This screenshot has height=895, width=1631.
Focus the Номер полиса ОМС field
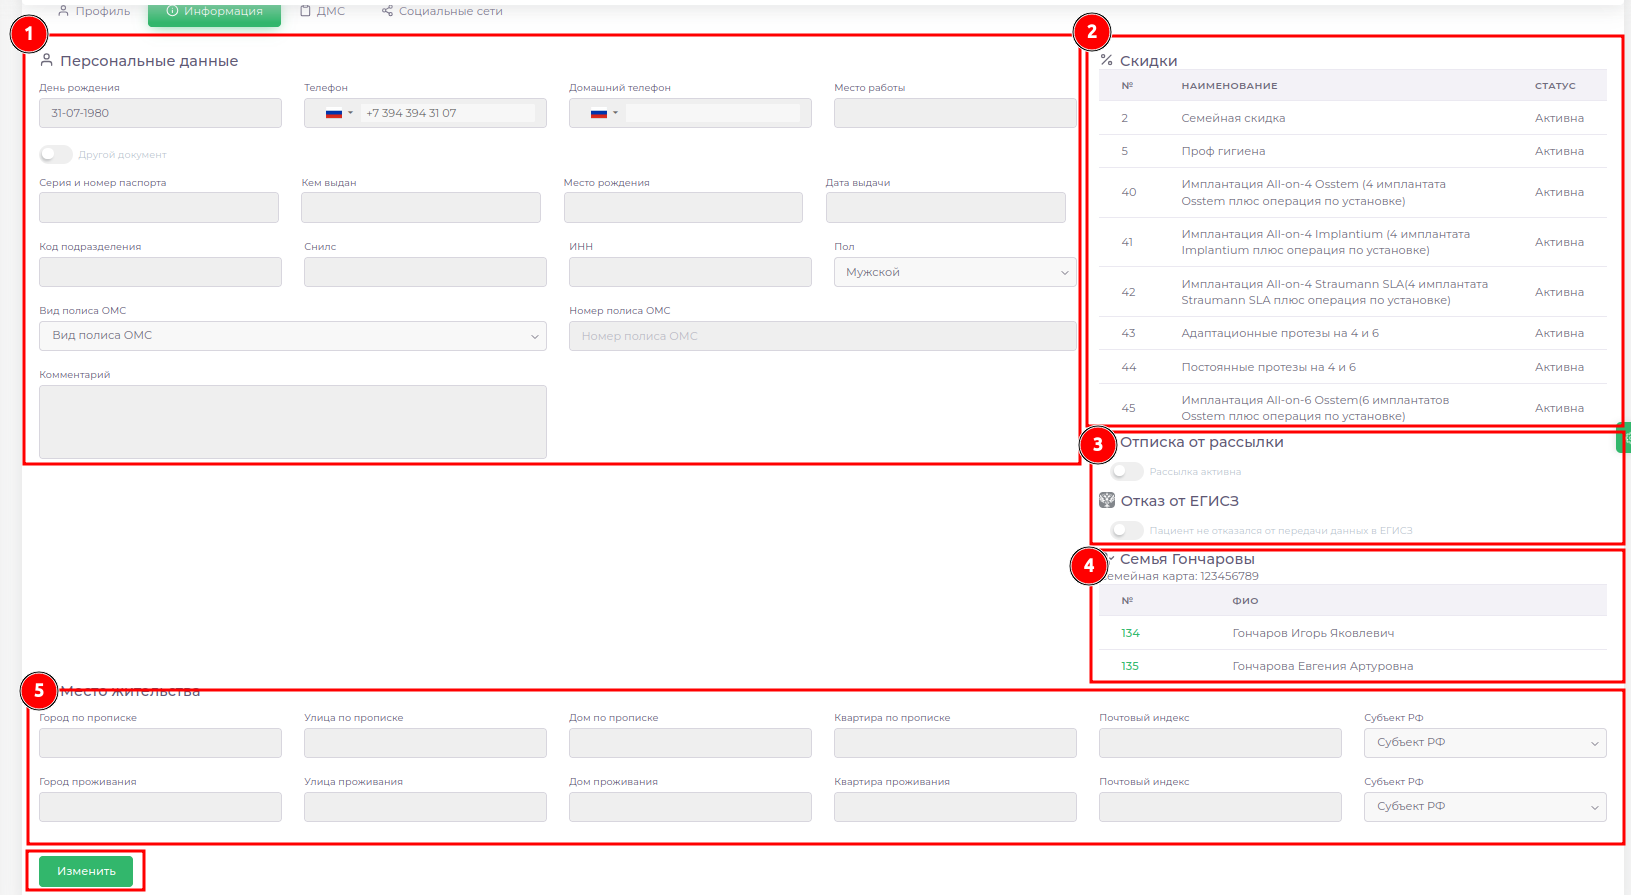tap(823, 336)
